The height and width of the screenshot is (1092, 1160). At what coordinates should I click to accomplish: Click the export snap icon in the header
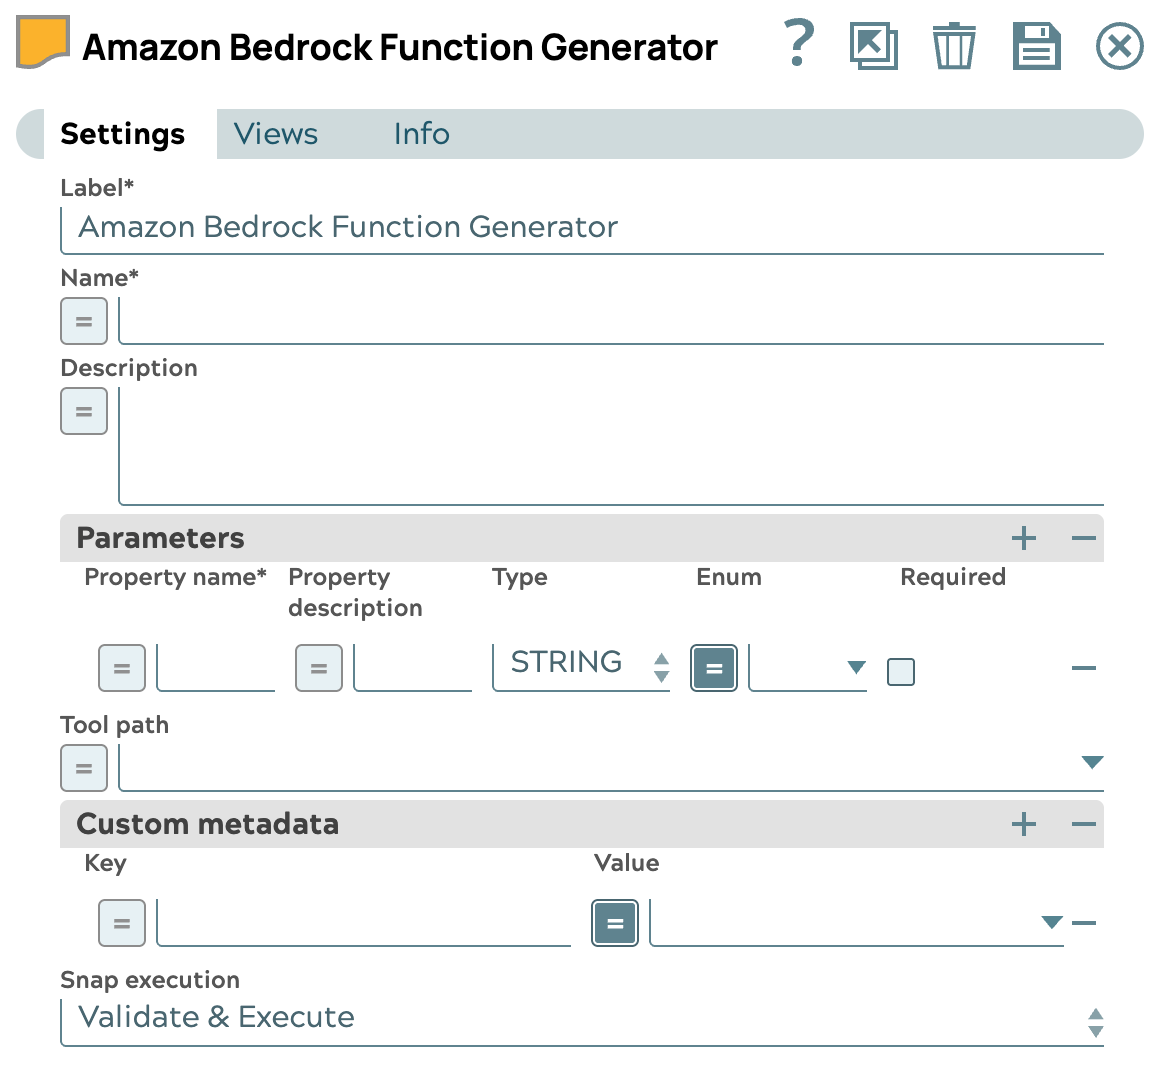[x=873, y=45]
